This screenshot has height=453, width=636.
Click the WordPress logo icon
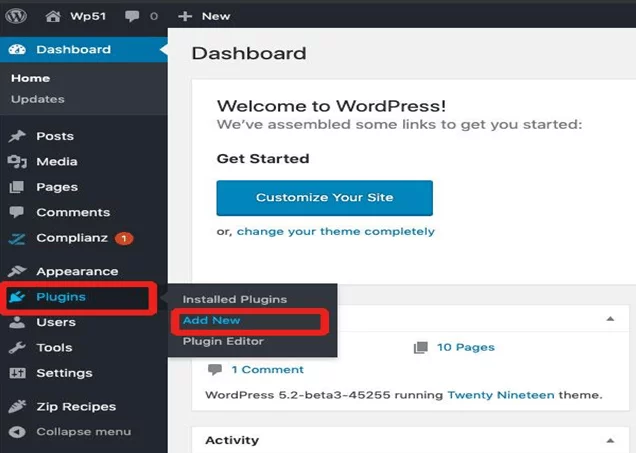(x=15, y=16)
